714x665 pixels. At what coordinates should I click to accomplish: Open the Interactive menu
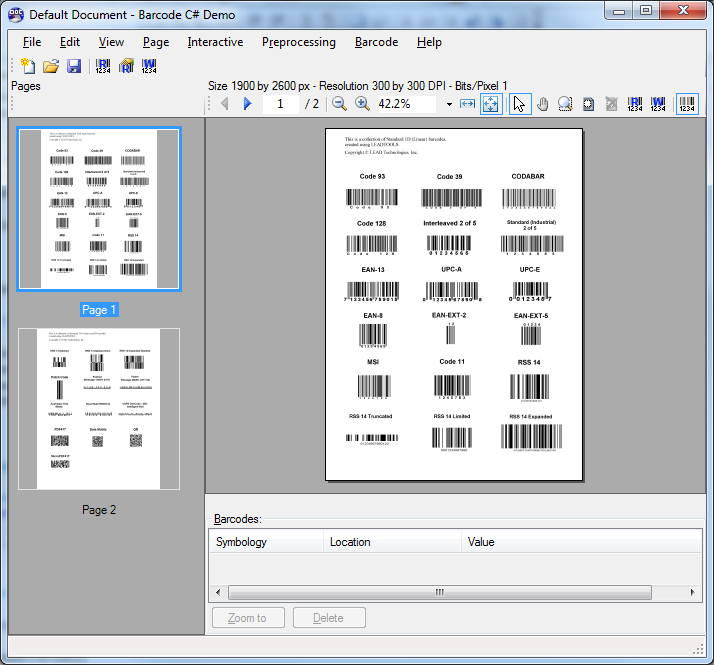point(215,42)
